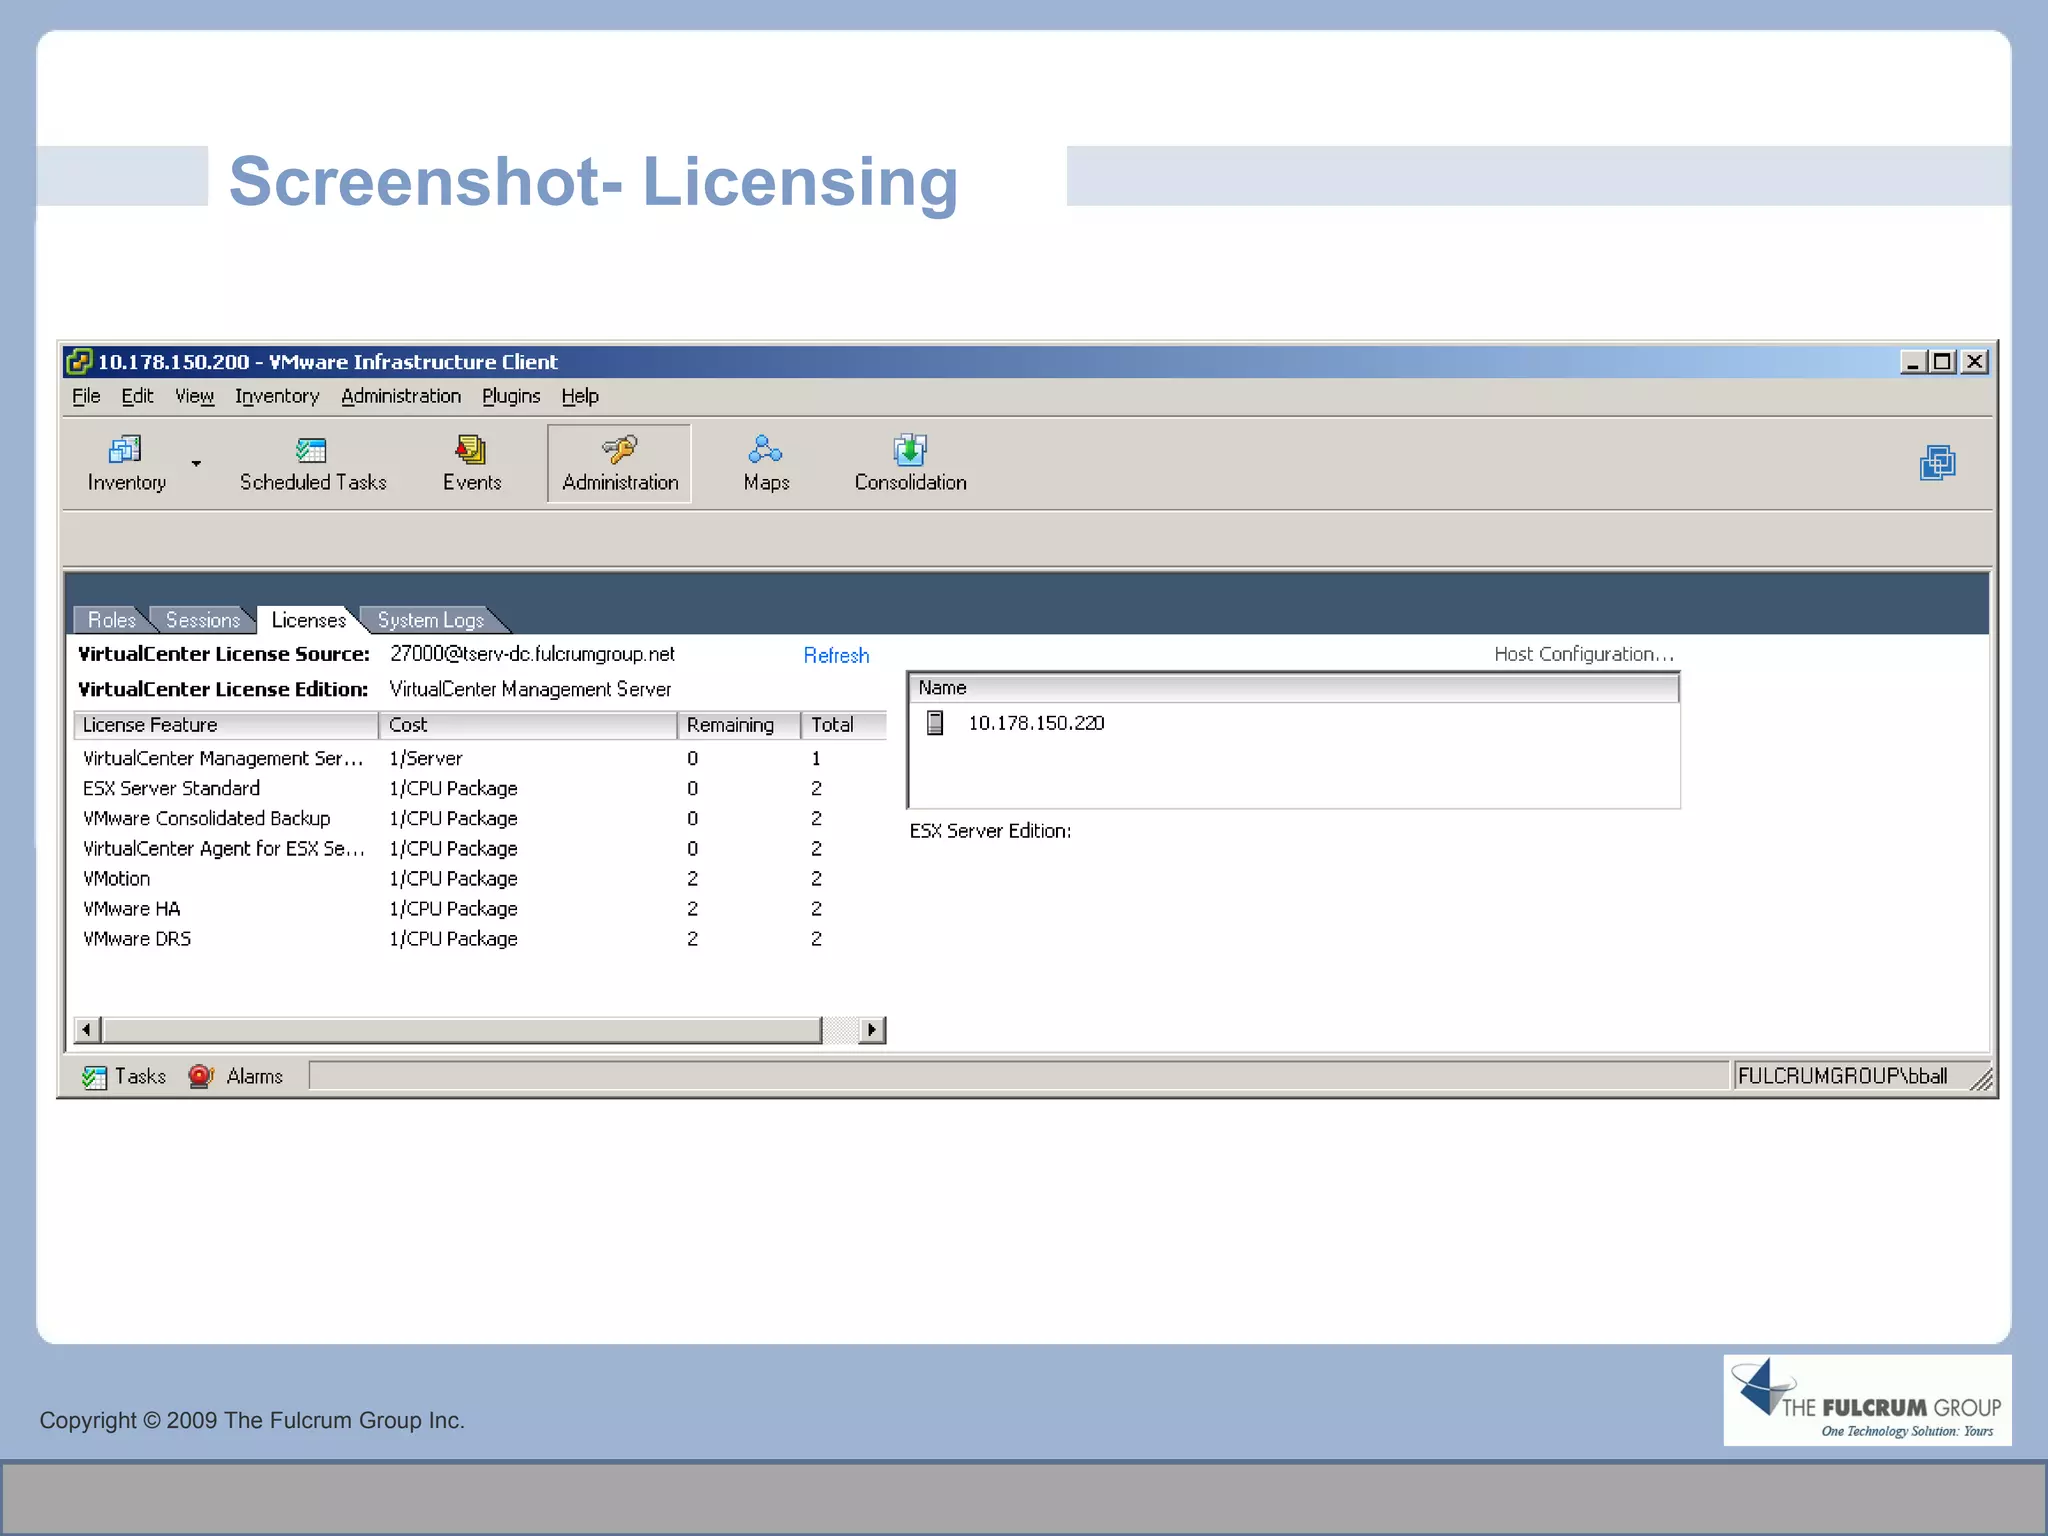Open the Help menu
Screen dimensions: 2048x1536
point(580,396)
